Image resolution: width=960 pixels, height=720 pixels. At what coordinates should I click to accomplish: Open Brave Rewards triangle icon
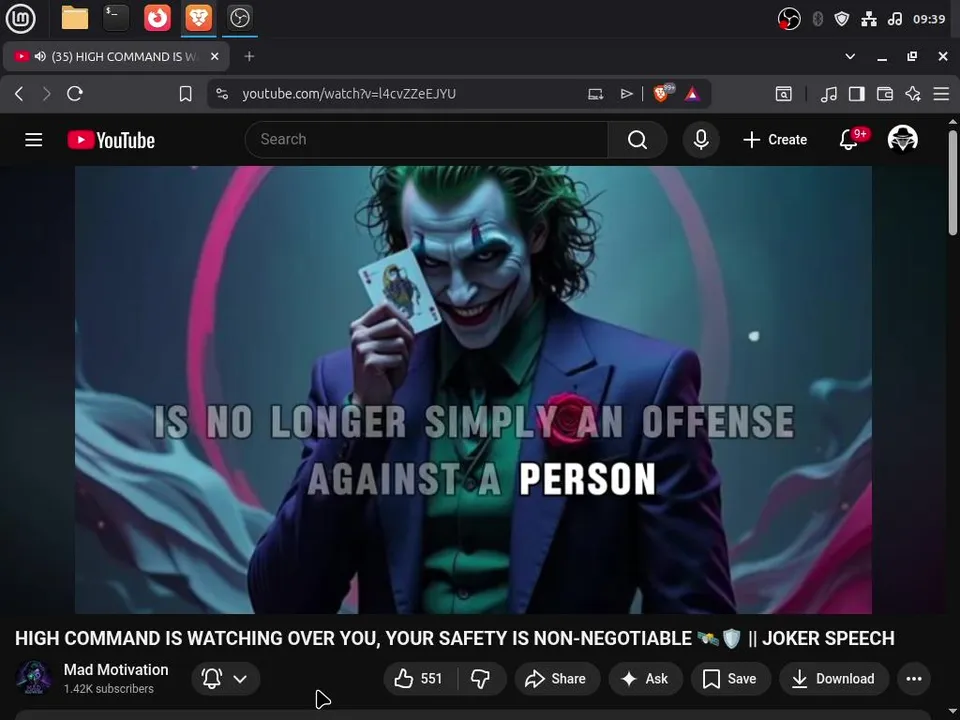[x=692, y=94]
